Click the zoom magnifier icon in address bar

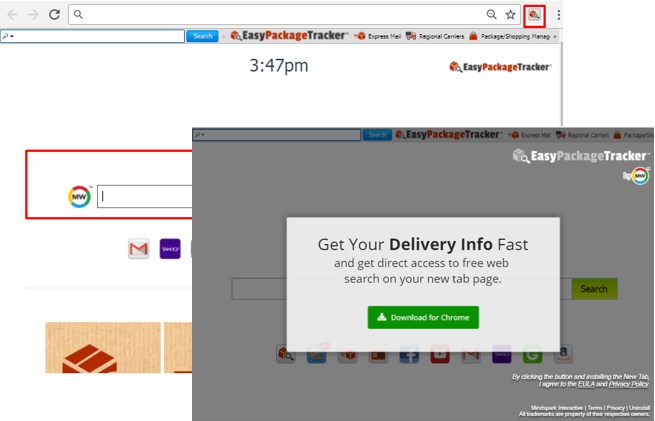(x=492, y=15)
